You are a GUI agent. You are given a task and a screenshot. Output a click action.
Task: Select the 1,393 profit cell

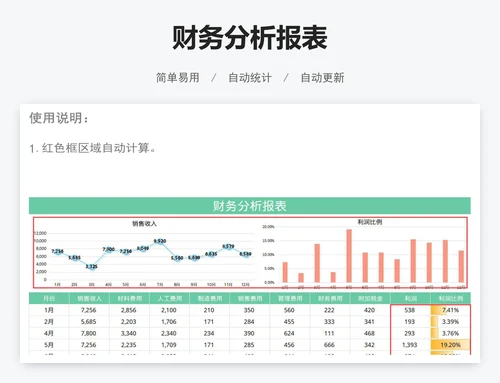tap(410, 345)
